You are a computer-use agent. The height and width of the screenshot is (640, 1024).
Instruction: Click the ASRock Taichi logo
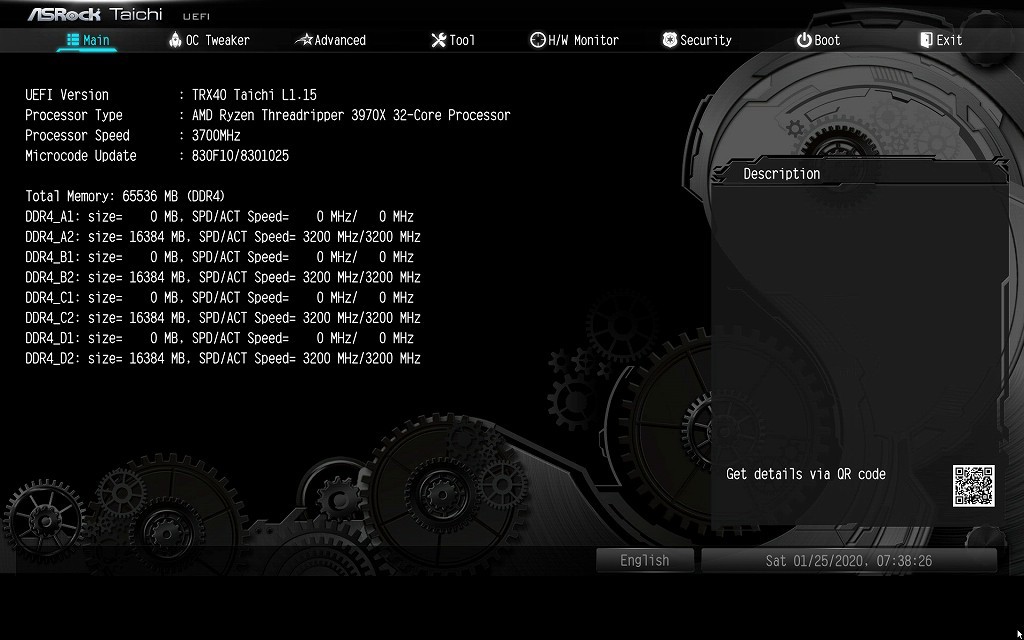coord(95,14)
